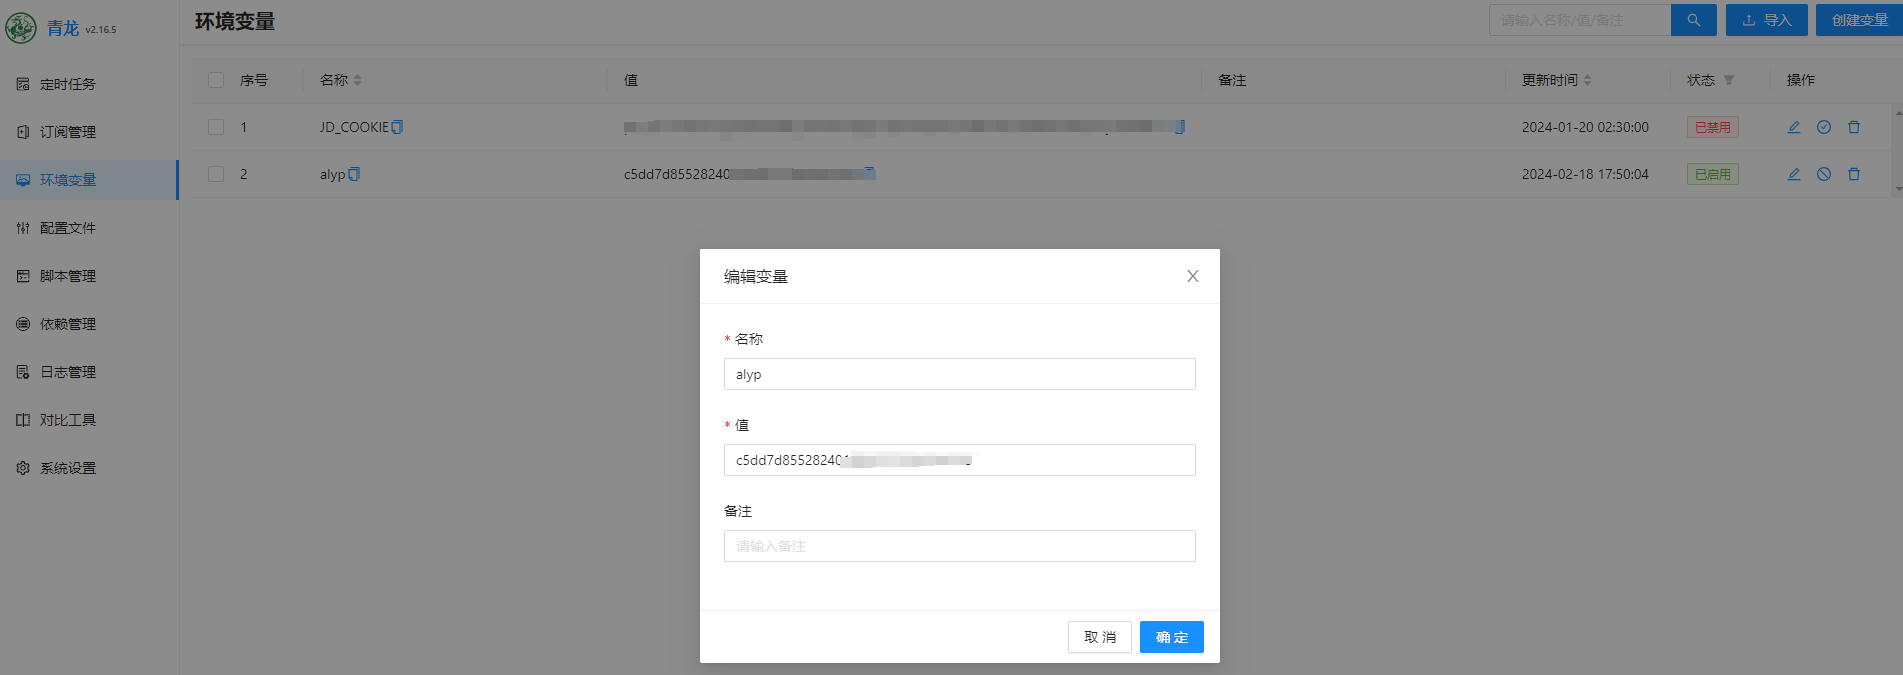Click the trash icon in alyp row

(1854, 174)
